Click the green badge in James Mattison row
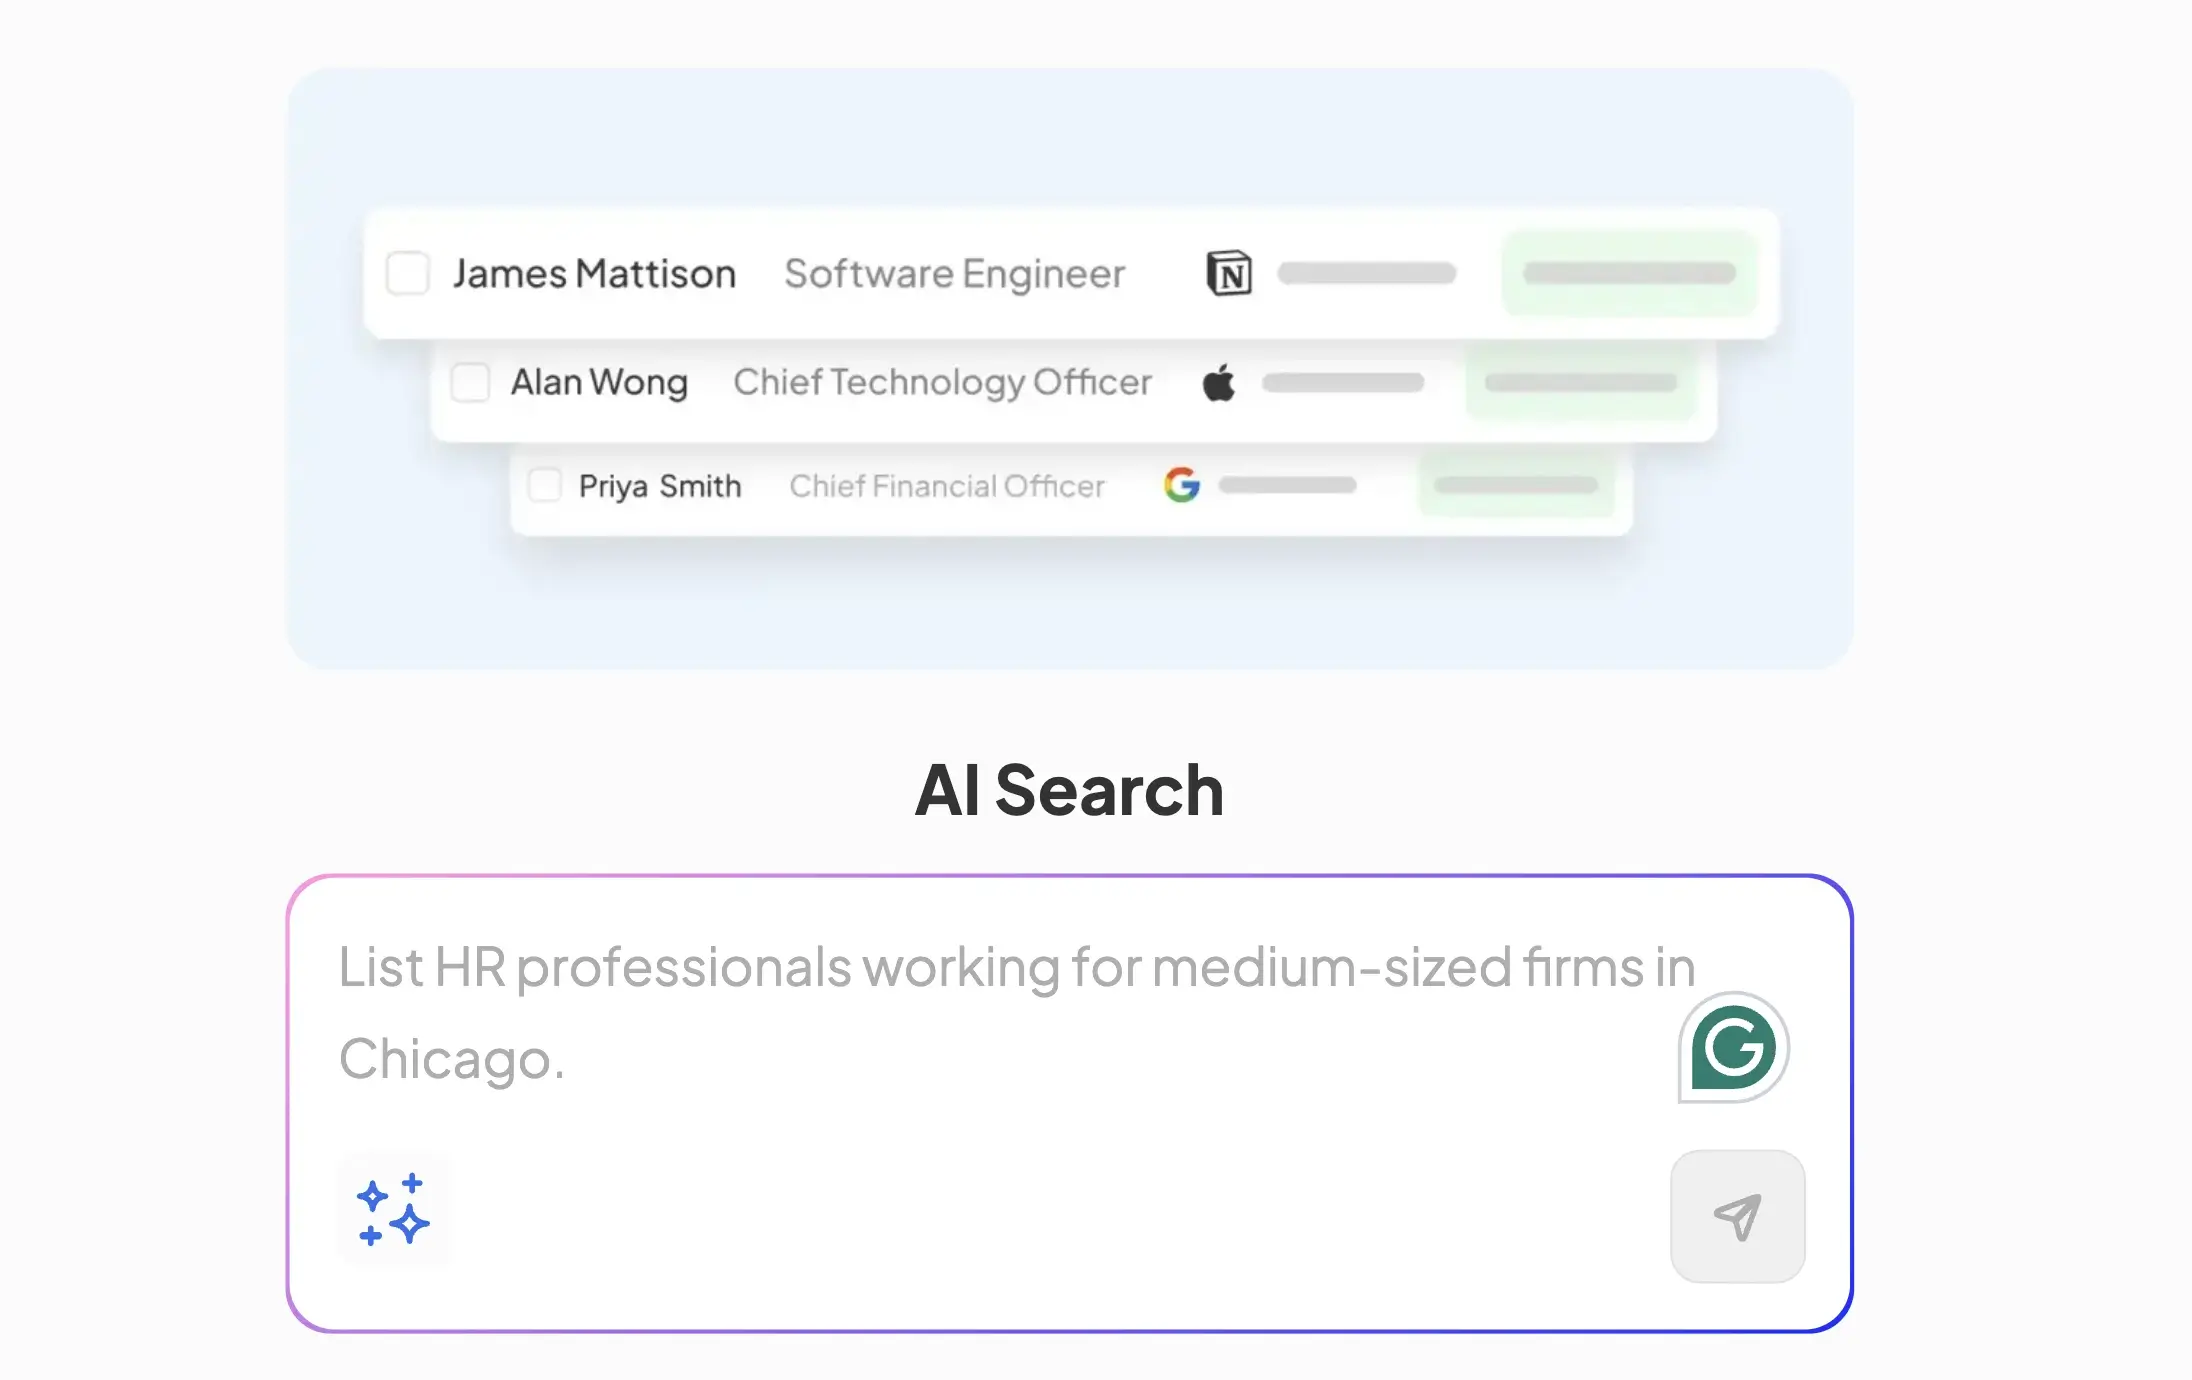Image resolution: width=2192 pixels, height=1380 pixels. pyautogui.click(x=1630, y=273)
